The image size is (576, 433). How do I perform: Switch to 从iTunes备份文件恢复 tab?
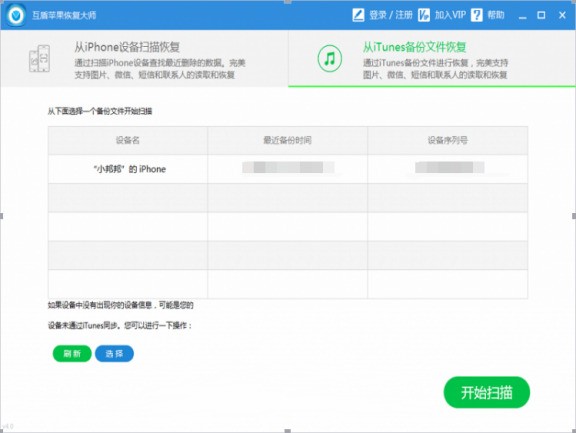point(432,58)
